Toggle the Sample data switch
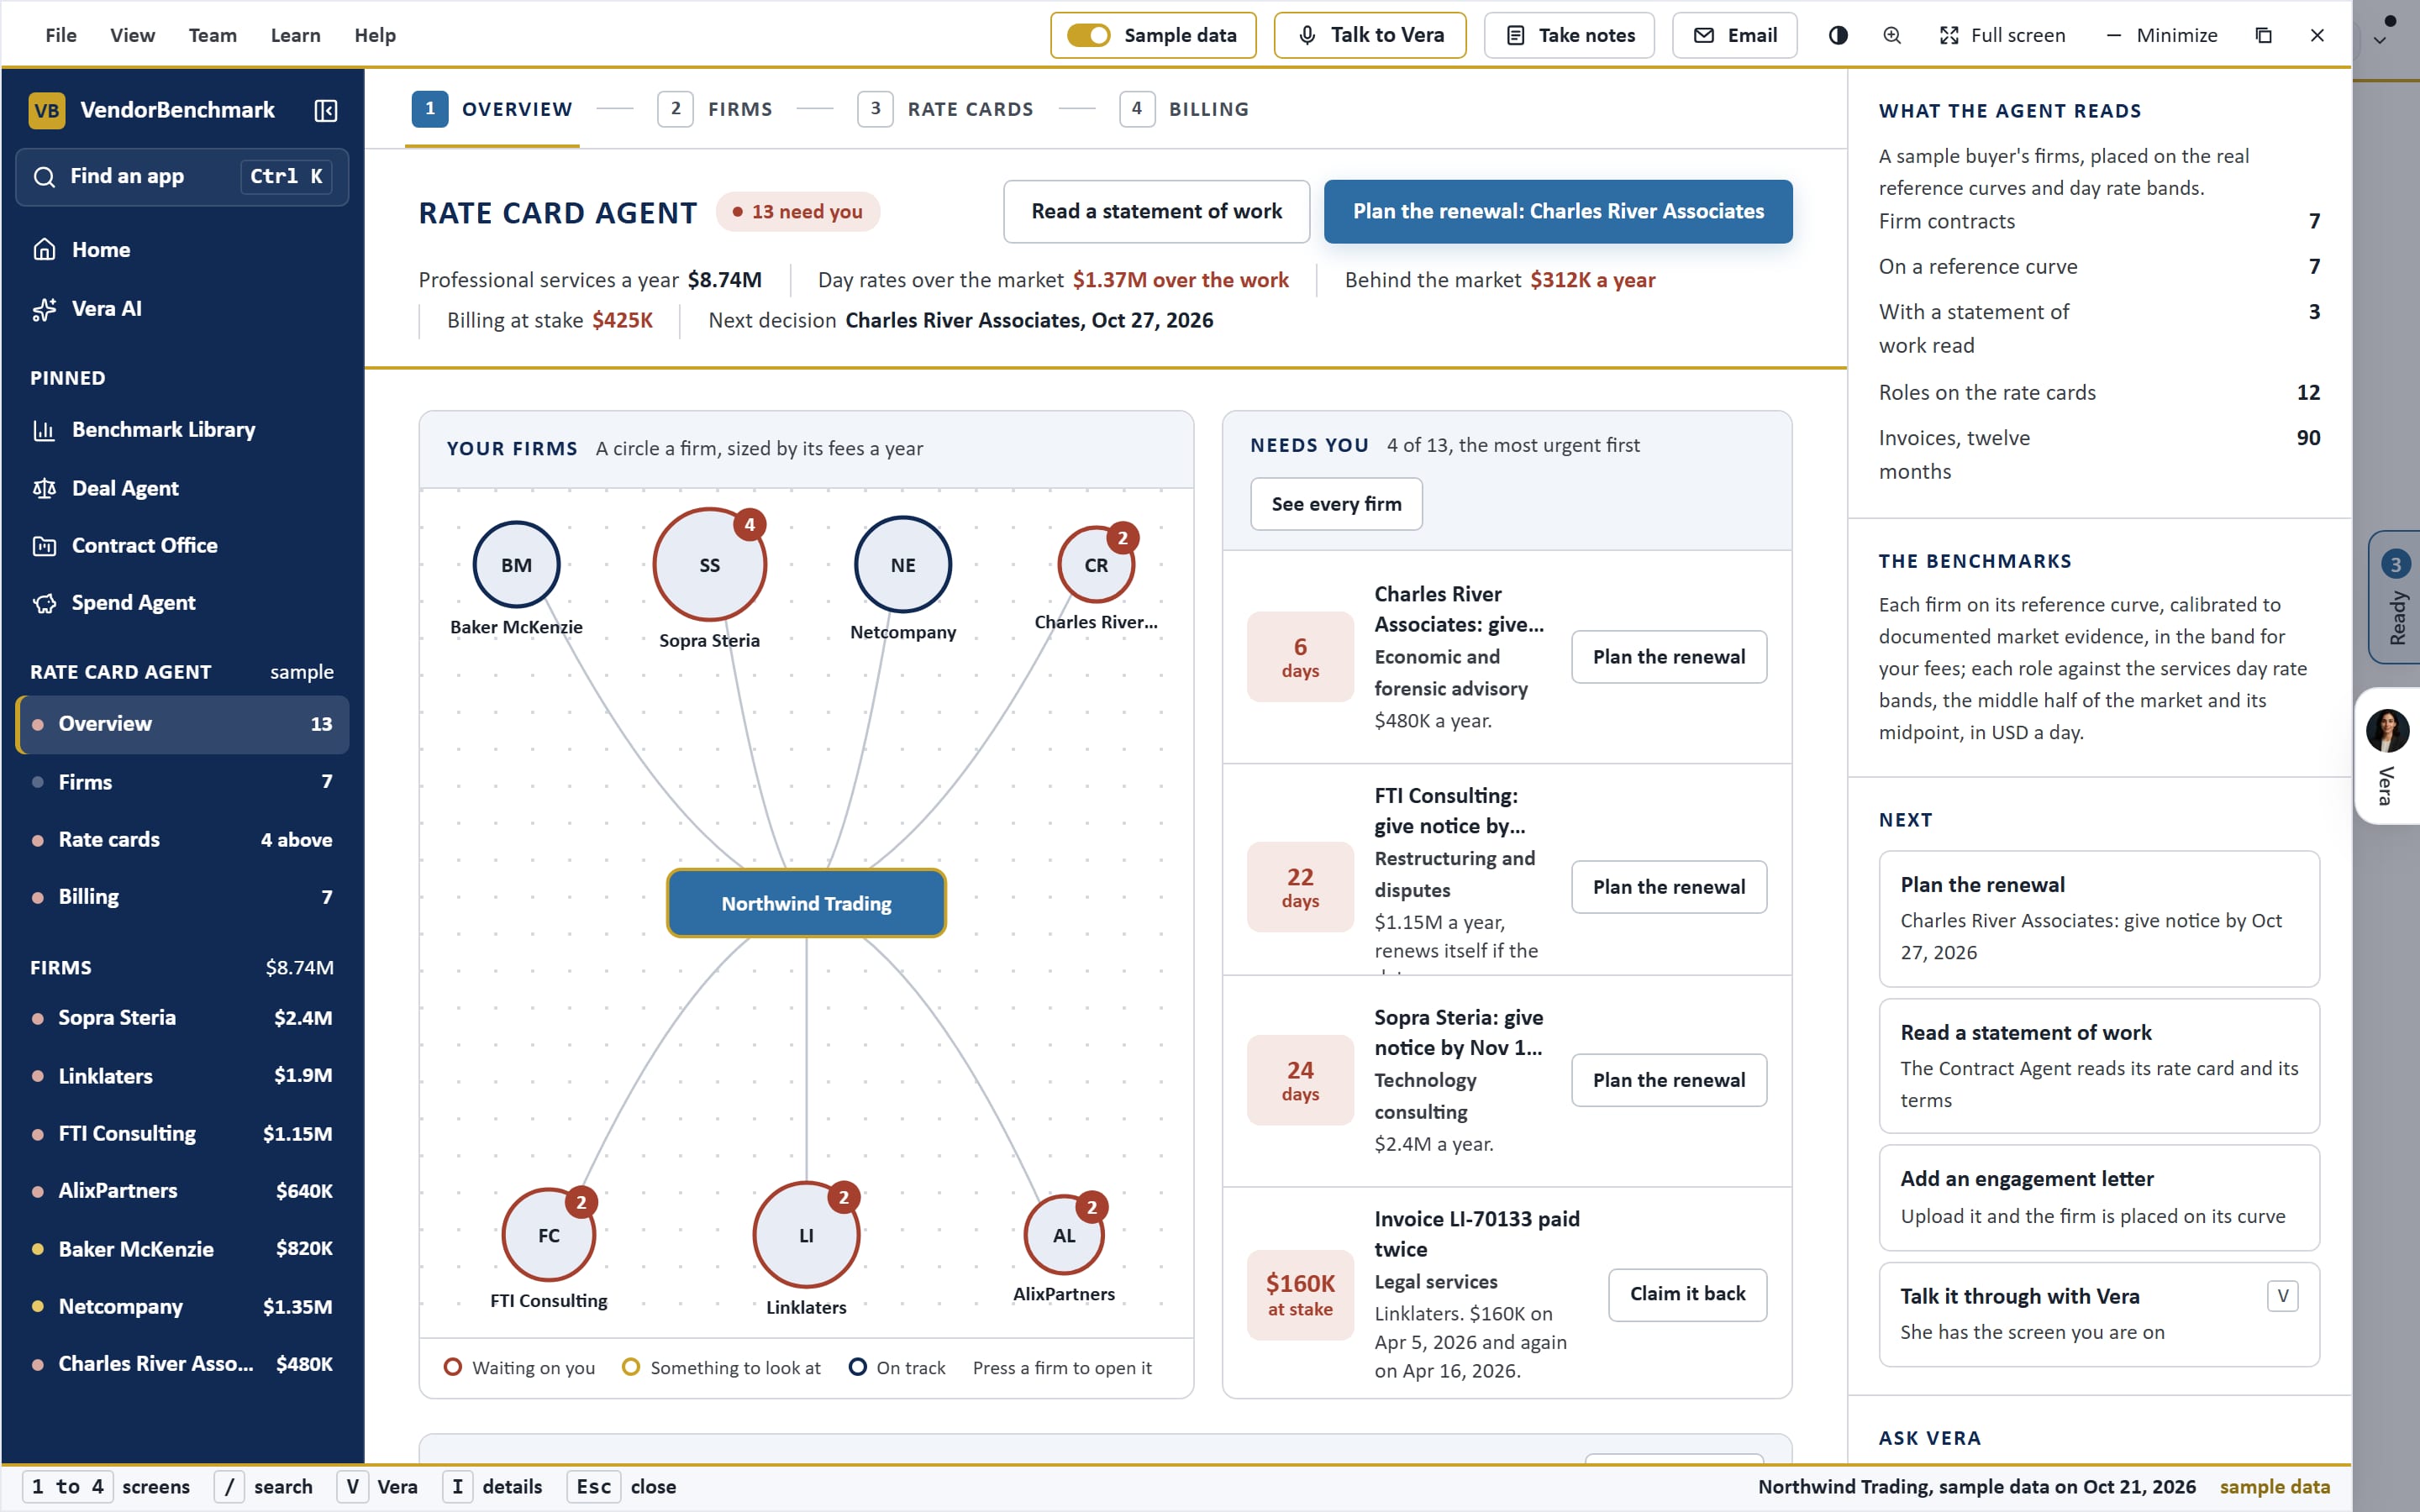The image size is (2420, 1512). tap(1088, 35)
